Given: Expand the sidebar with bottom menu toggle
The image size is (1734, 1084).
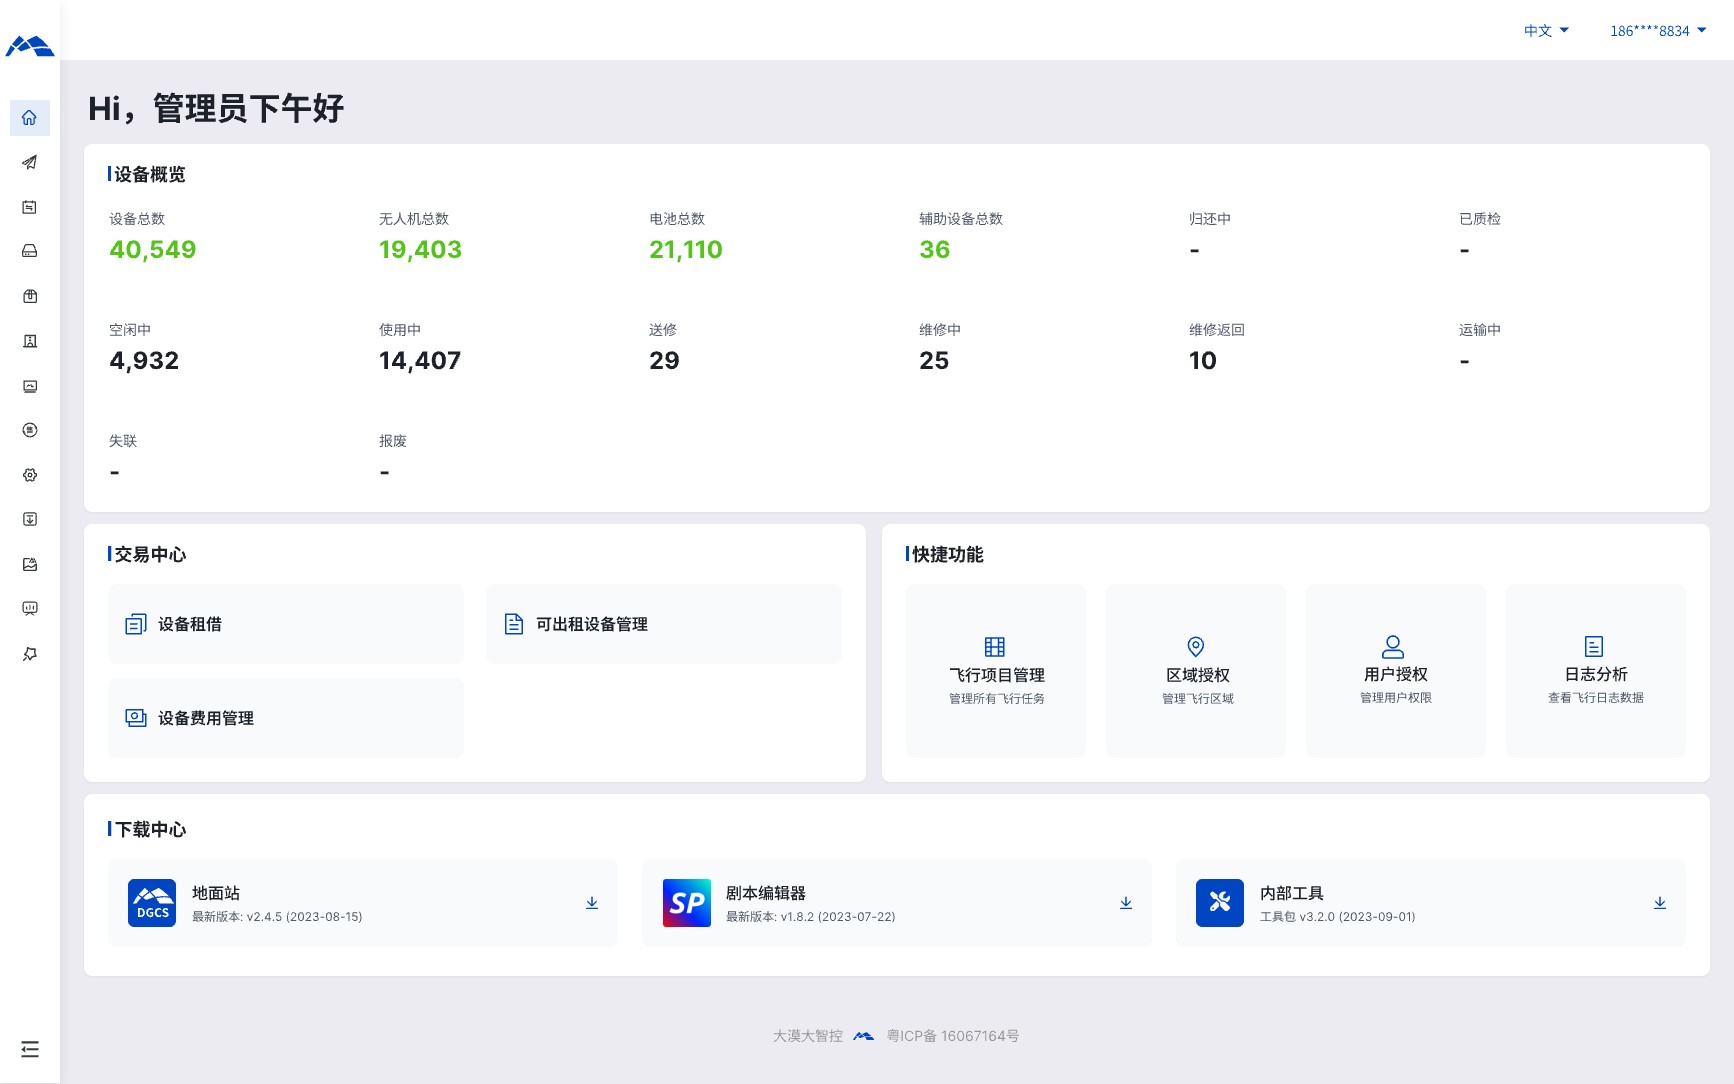Looking at the screenshot, I should point(30,1049).
